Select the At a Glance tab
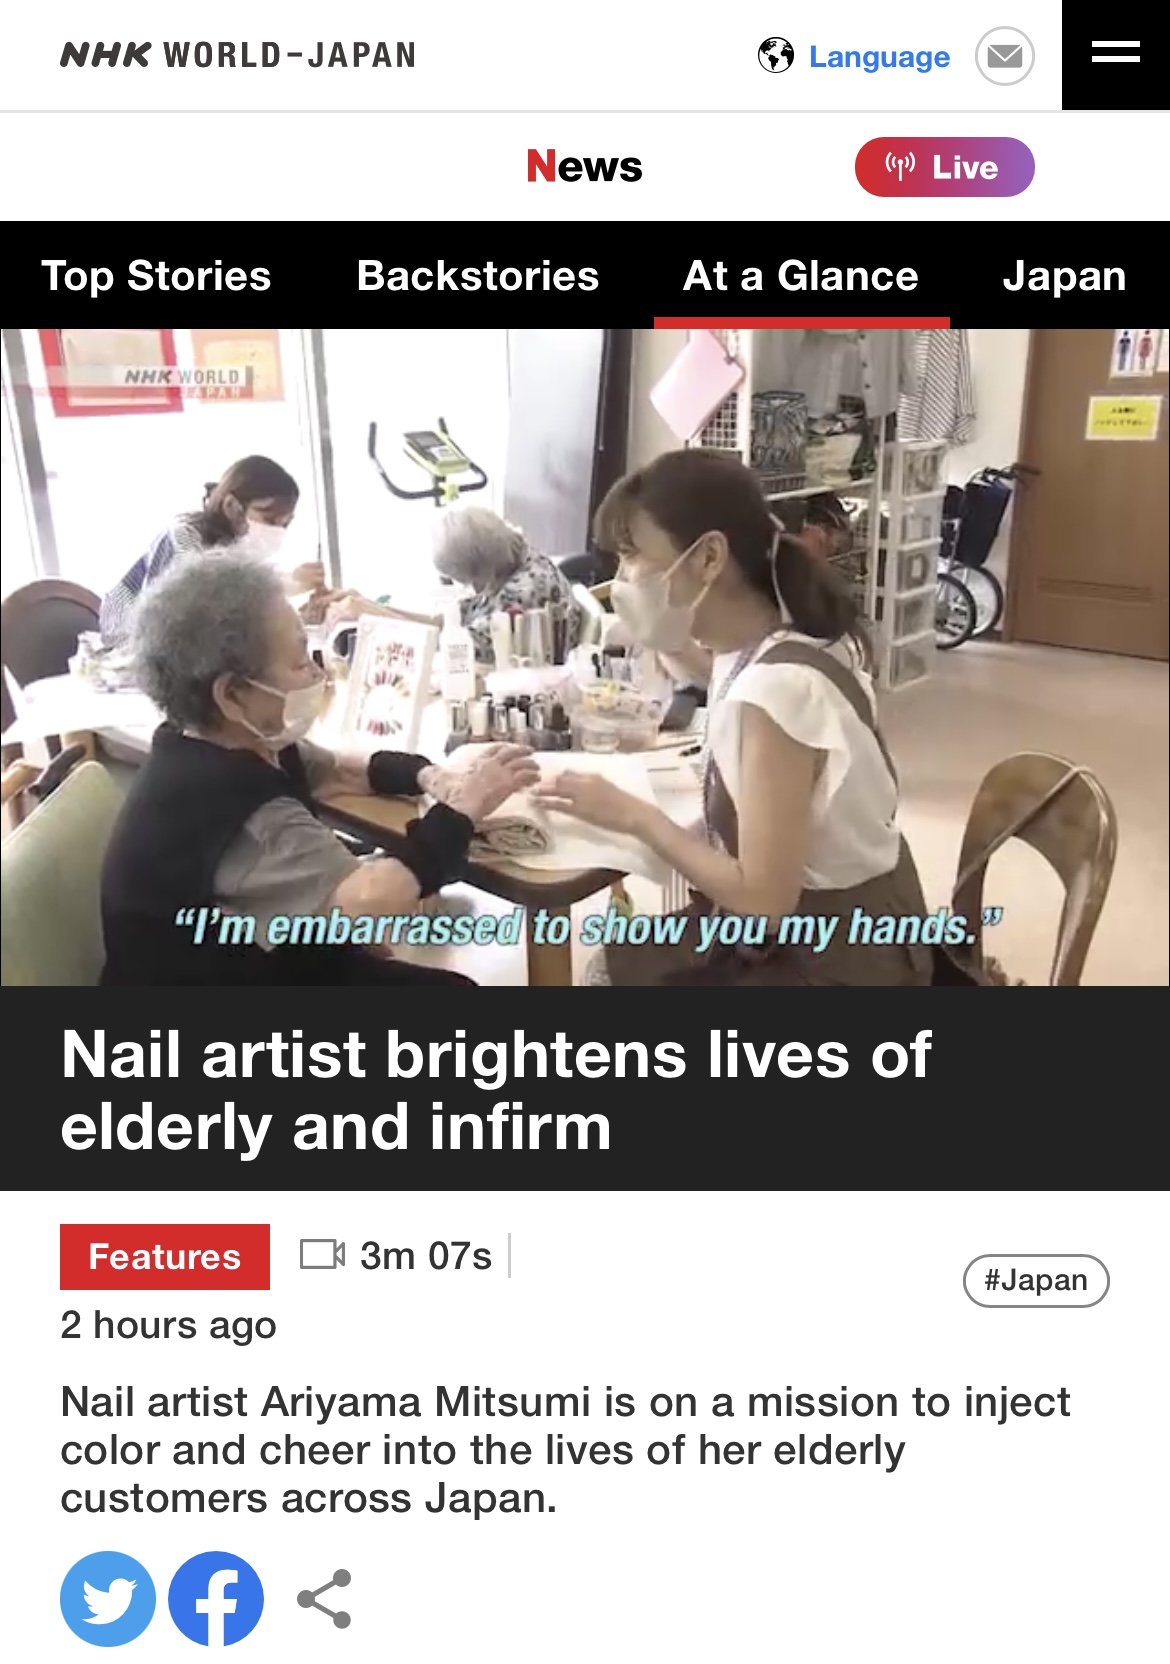The image size is (1170, 1664). pyautogui.click(x=801, y=276)
